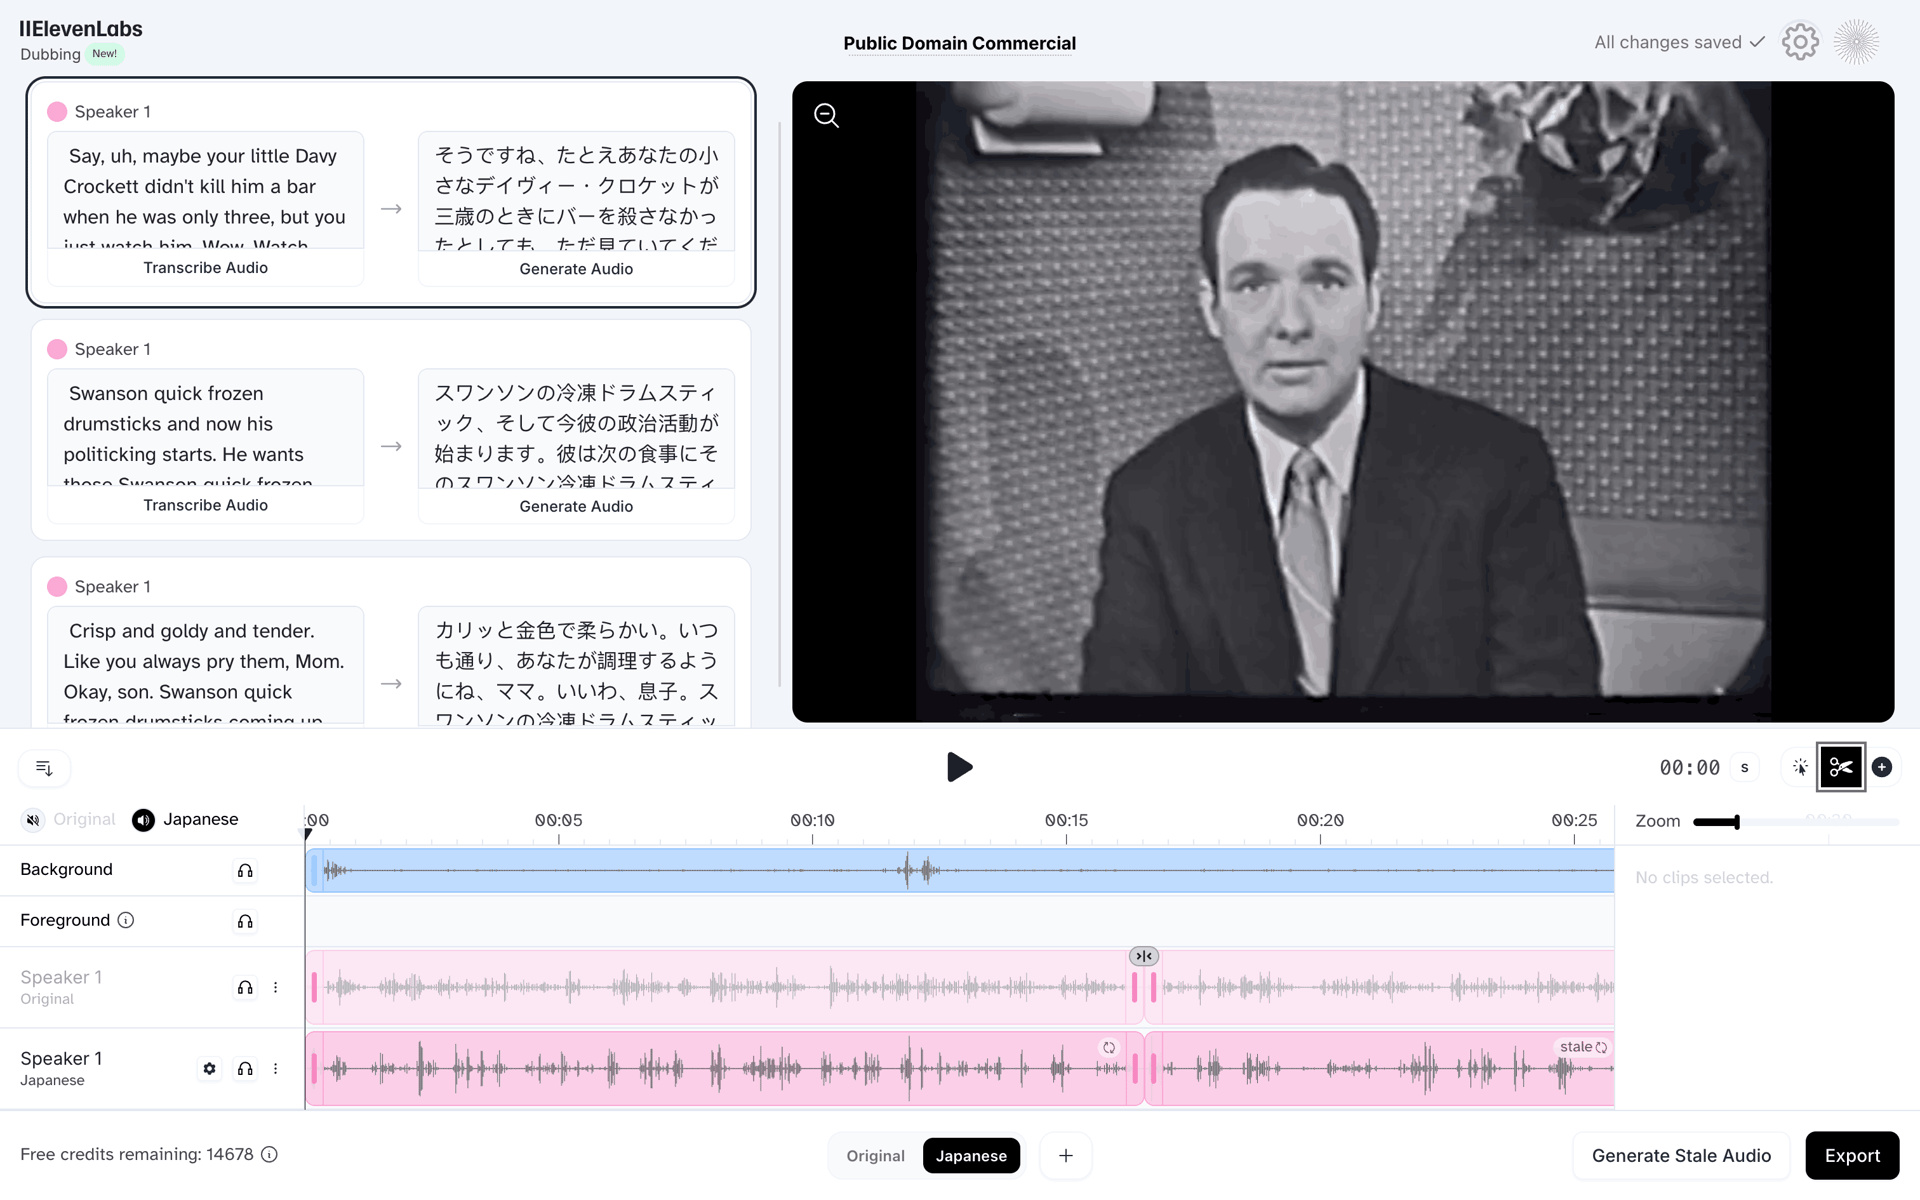
Task: Click the 00:00 timecode display
Action: tap(1689, 767)
